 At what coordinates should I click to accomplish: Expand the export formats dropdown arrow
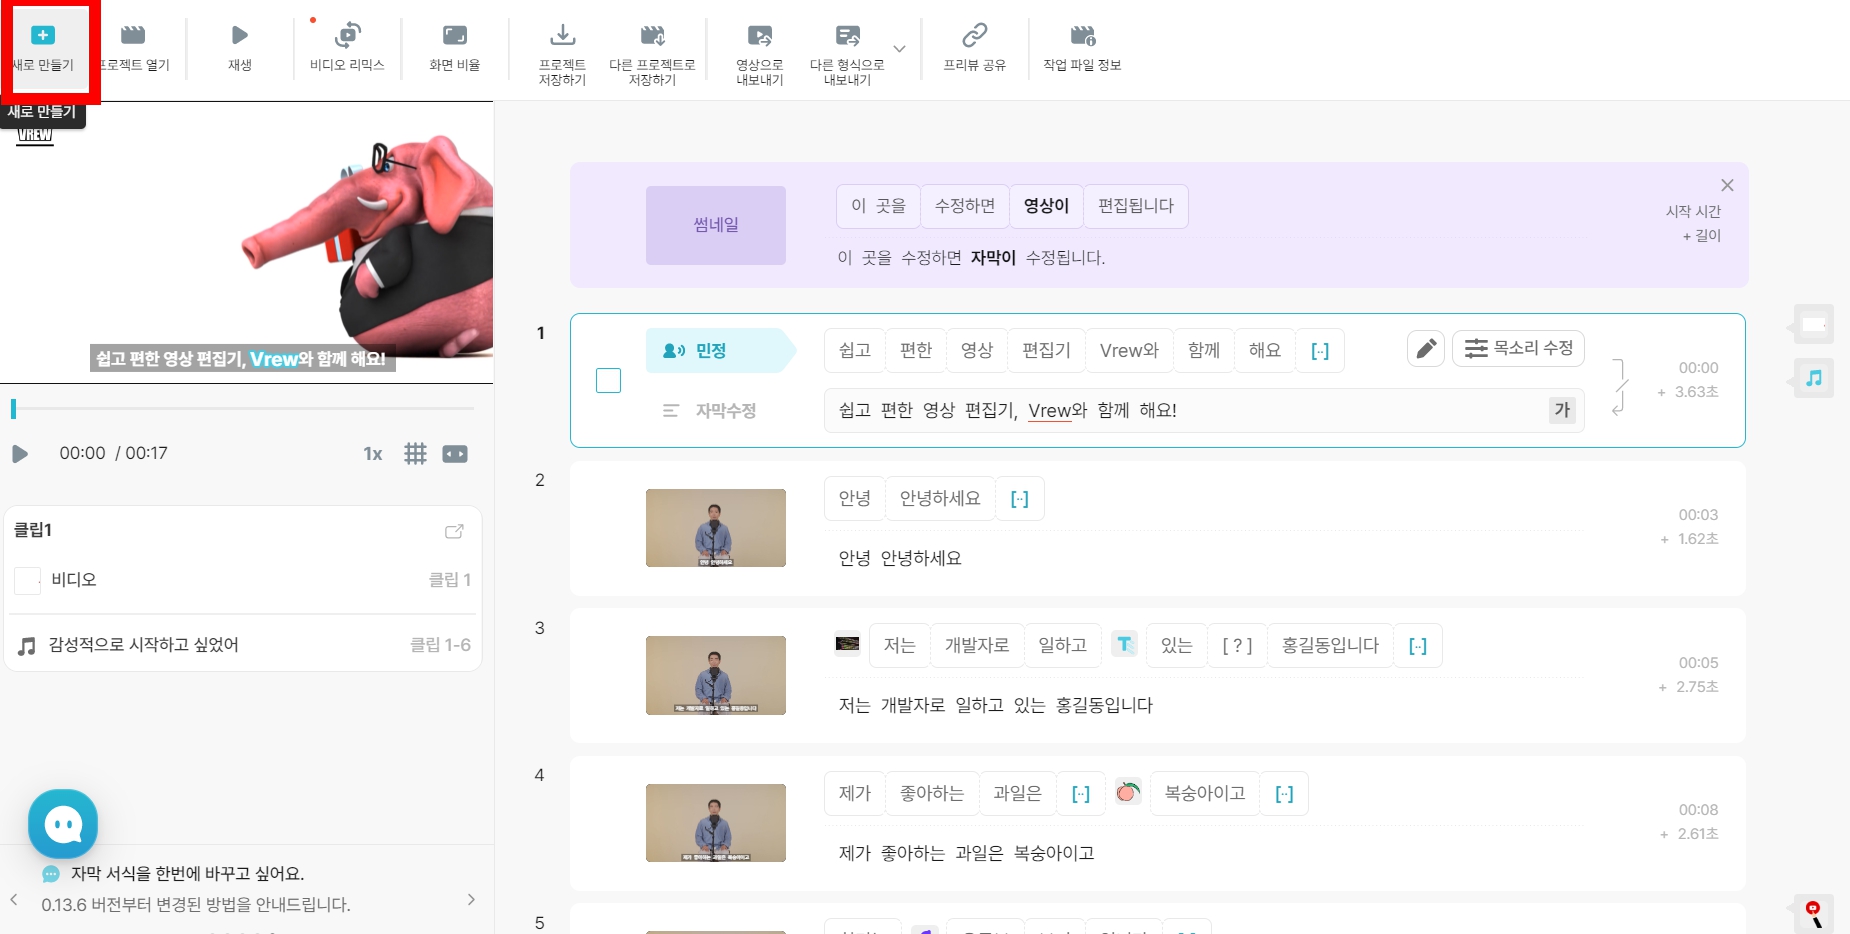tap(899, 48)
